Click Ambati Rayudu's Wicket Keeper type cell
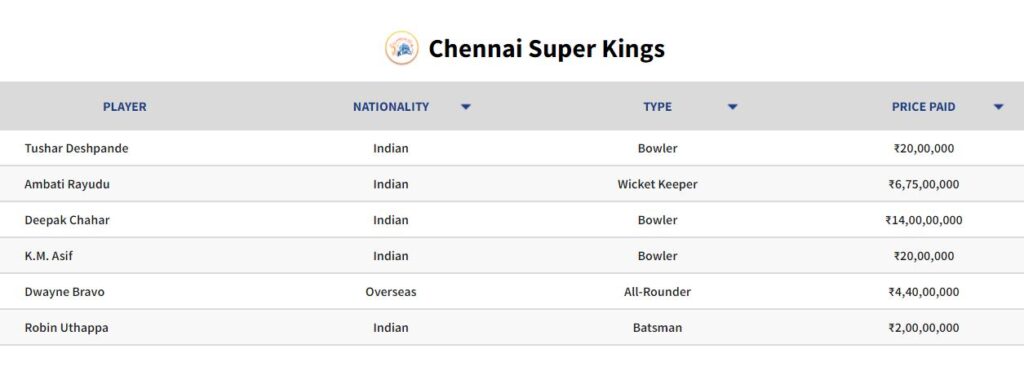The height and width of the screenshot is (371, 1024). point(658,184)
